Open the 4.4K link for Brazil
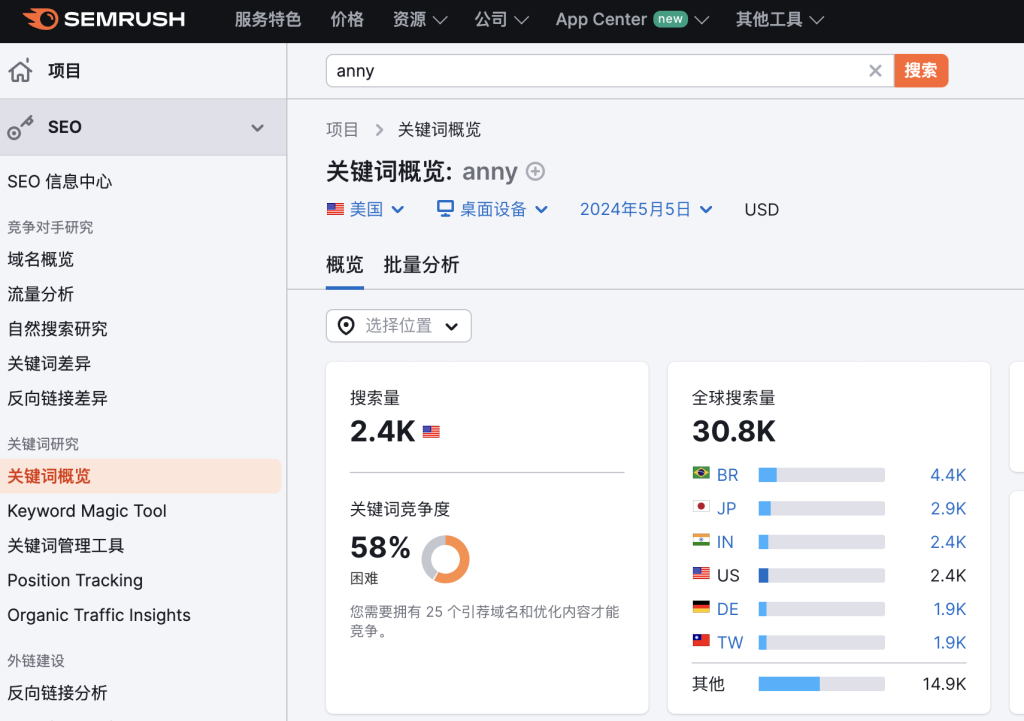The height and width of the screenshot is (721, 1024). click(948, 474)
